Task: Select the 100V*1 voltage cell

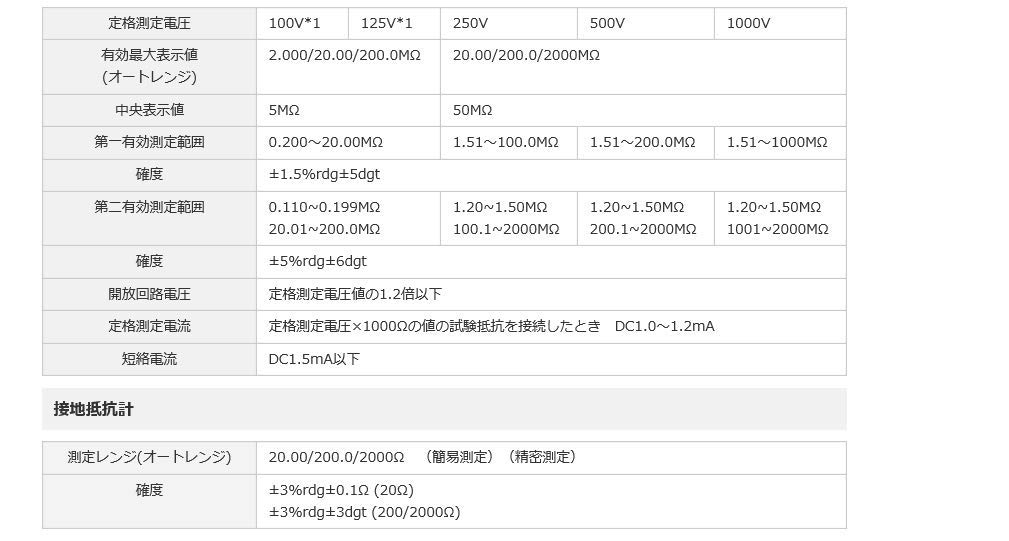Action: tap(301, 23)
